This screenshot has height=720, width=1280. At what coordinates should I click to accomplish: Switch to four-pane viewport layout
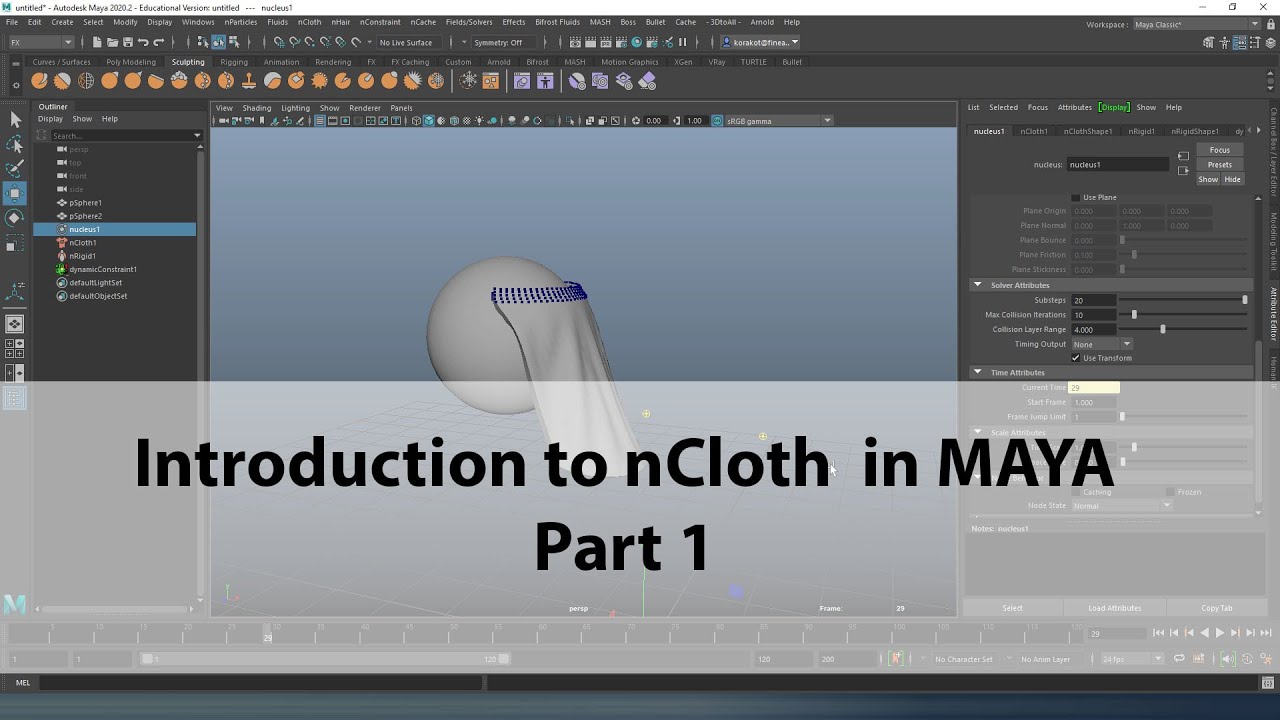[15, 349]
